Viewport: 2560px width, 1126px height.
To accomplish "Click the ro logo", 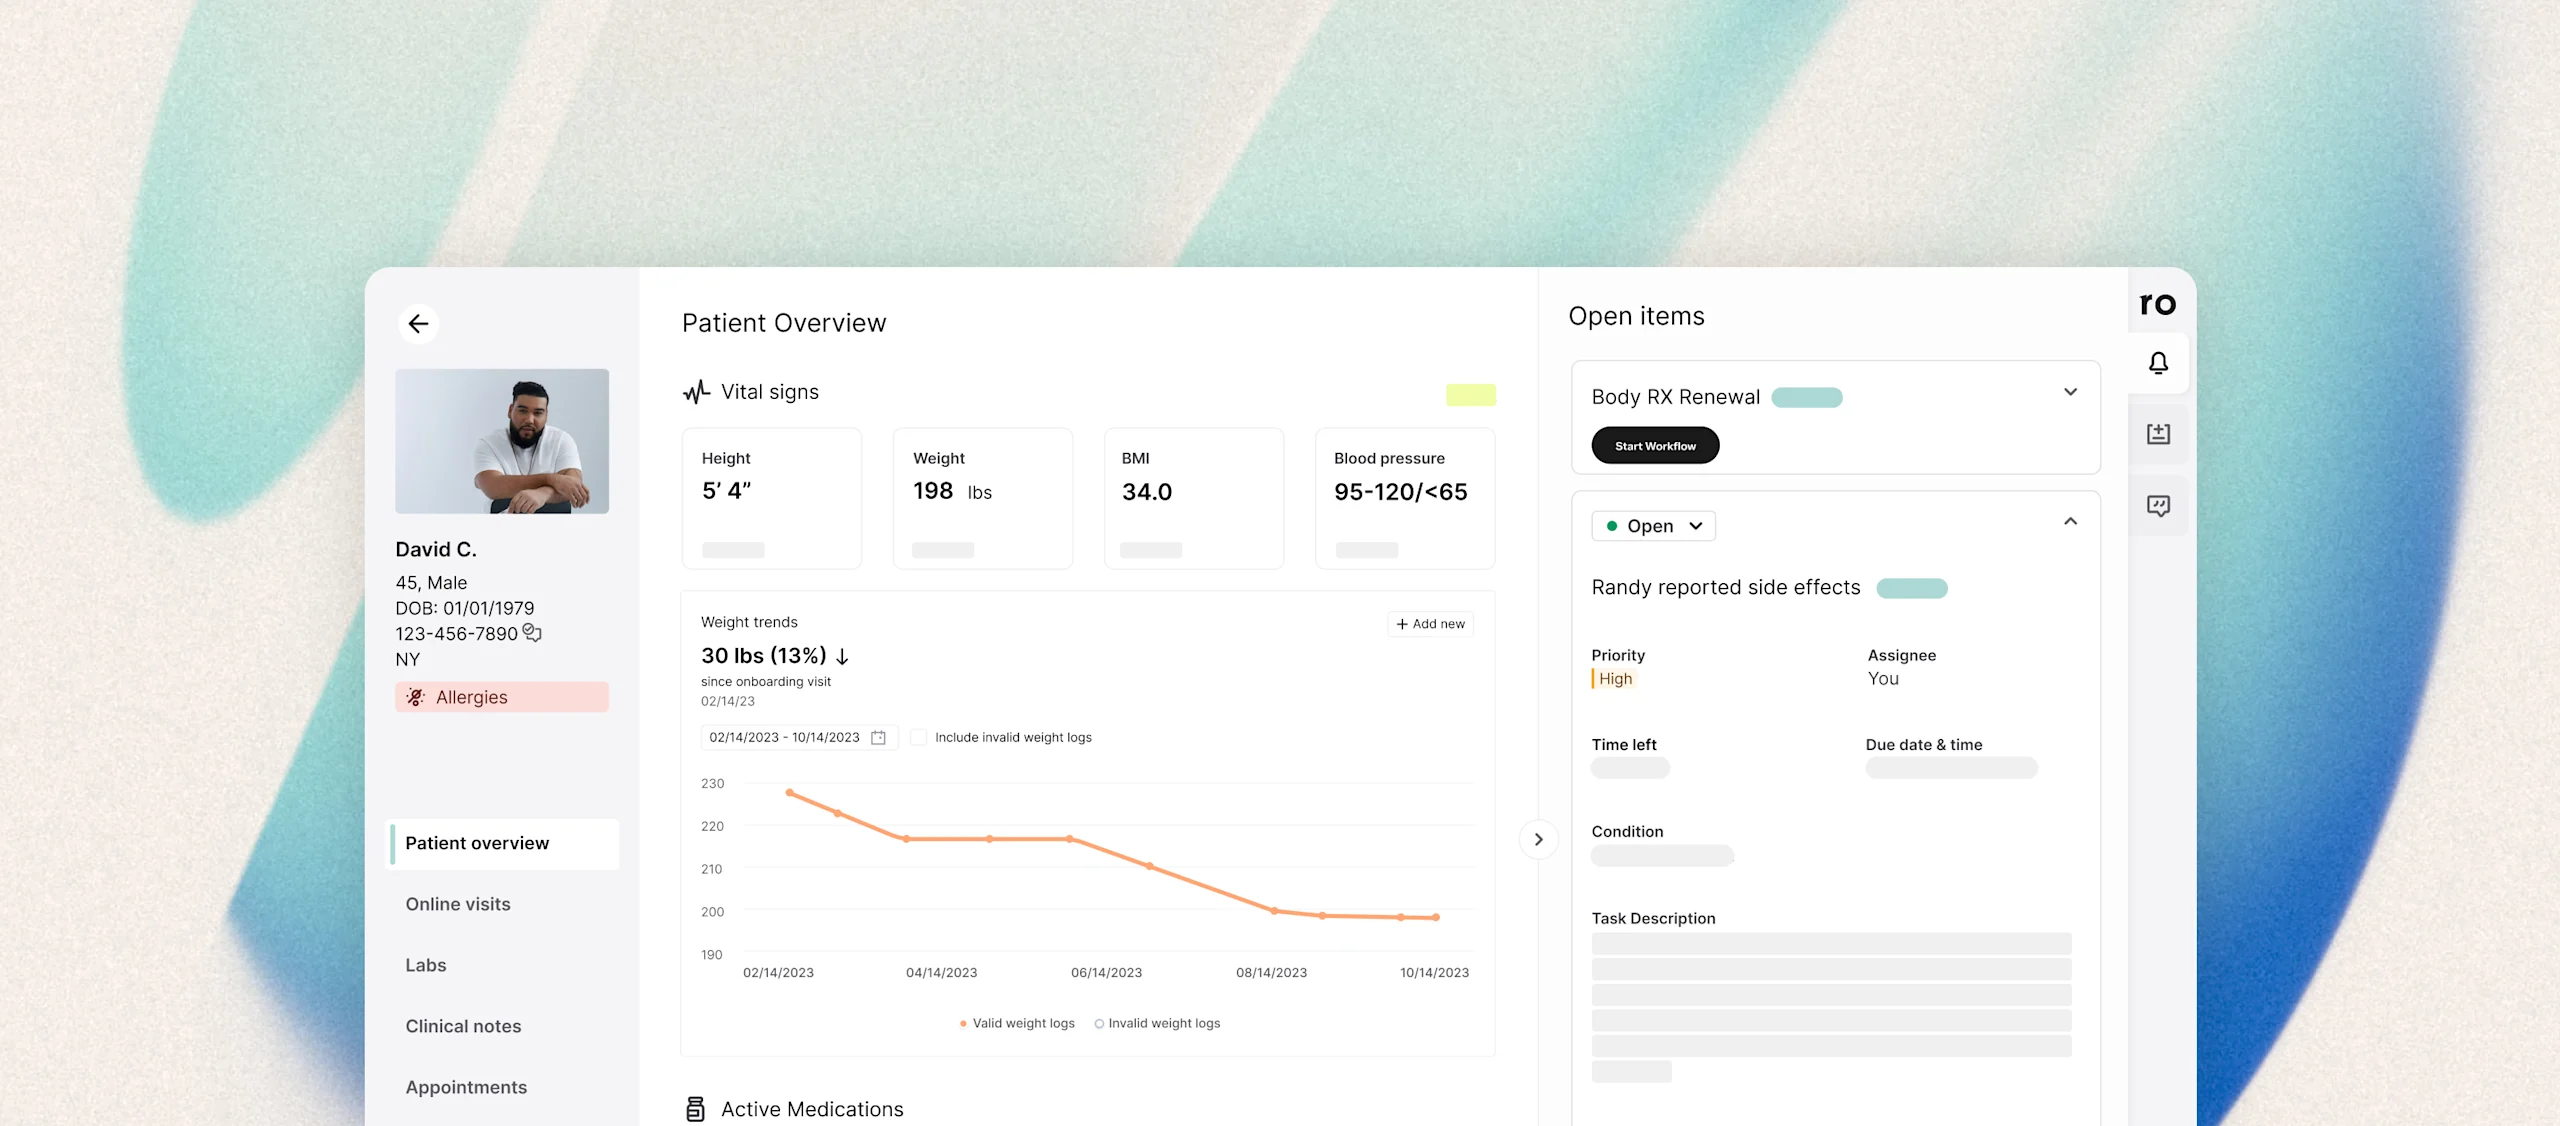I will 2157,303.
